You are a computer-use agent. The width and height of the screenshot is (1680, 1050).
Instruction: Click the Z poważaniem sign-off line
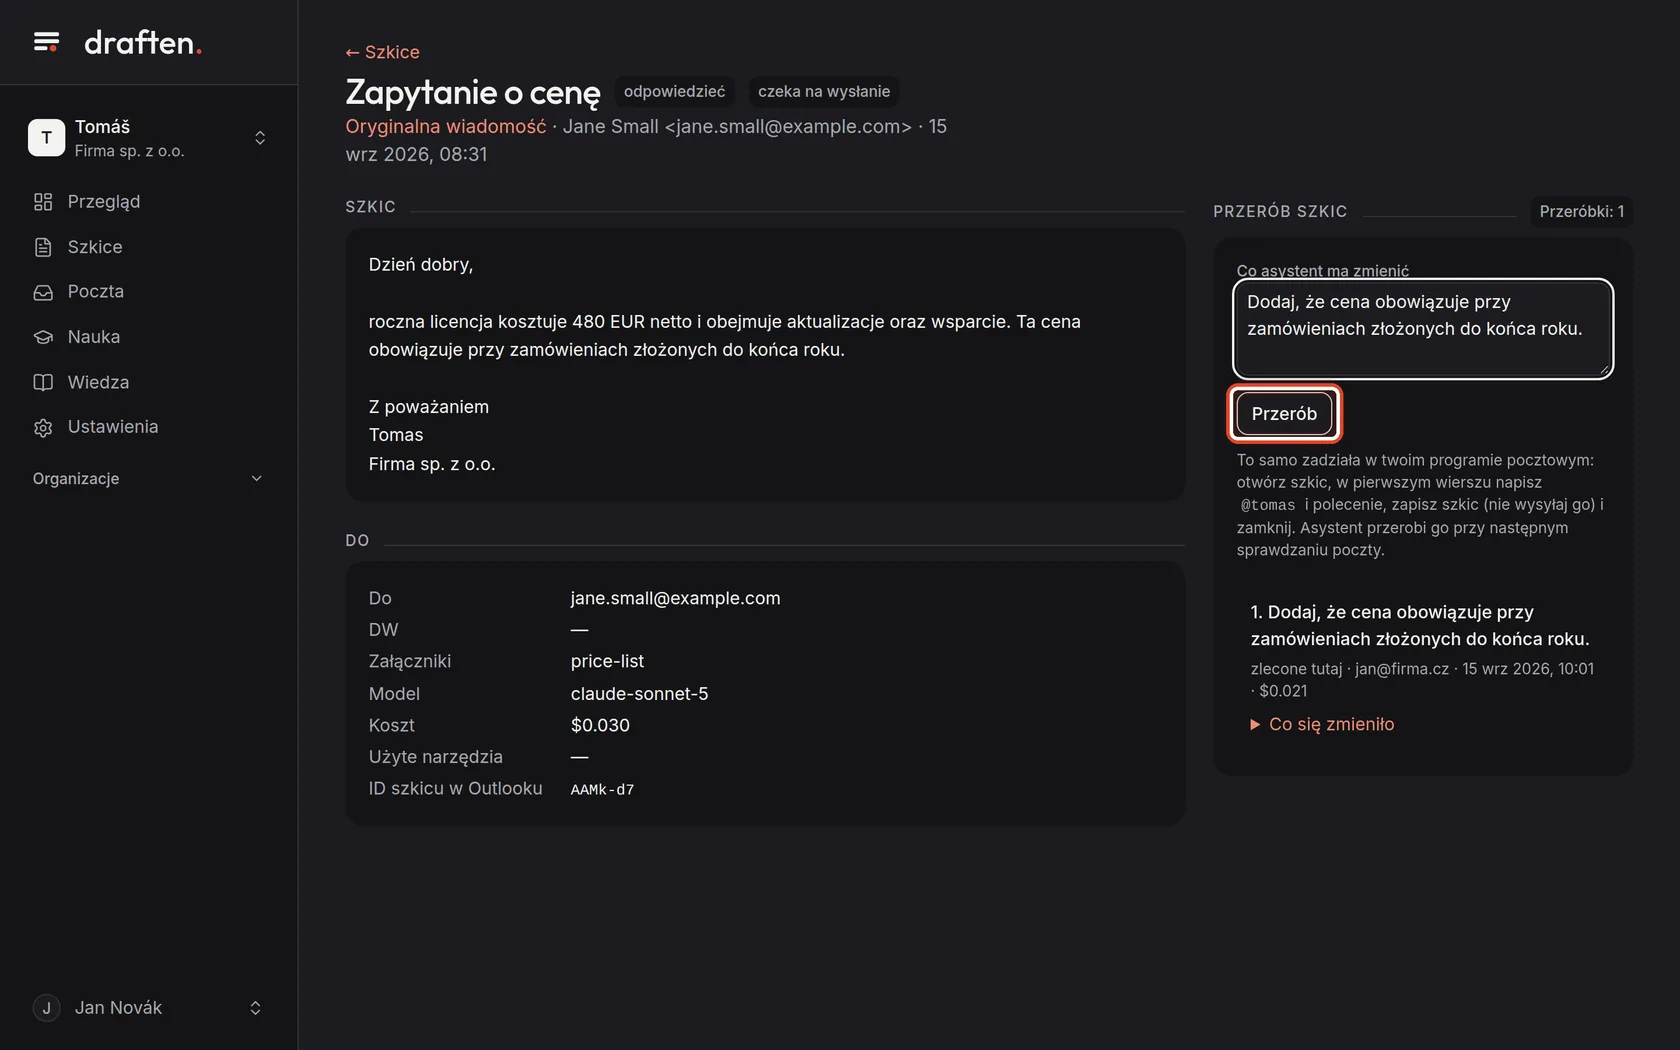429,407
